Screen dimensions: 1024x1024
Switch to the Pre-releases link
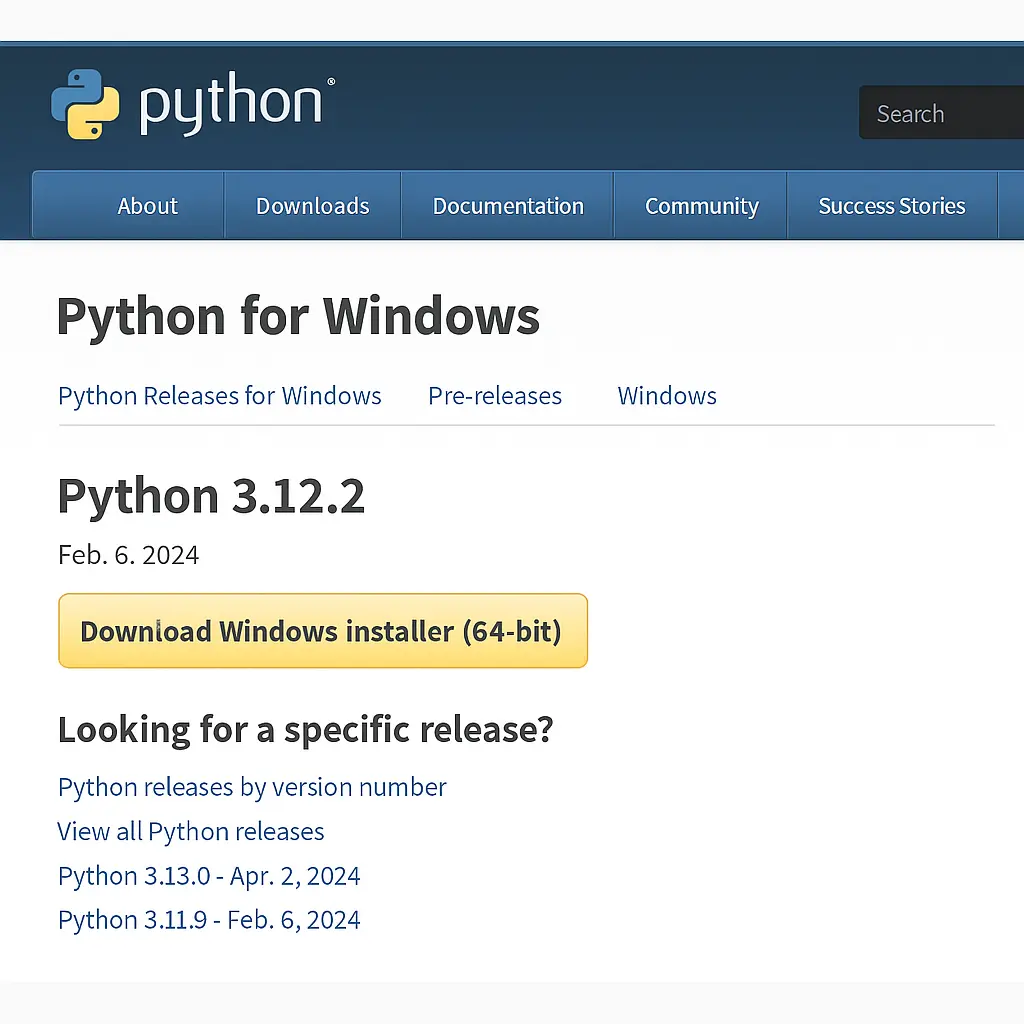tap(494, 396)
